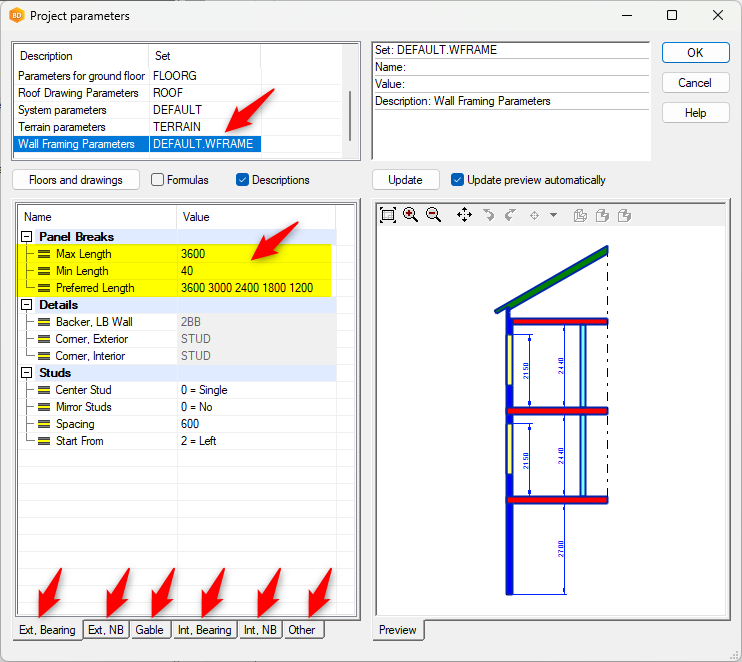Click the redo view arrow icon
742x662 pixels.
coord(509,215)
